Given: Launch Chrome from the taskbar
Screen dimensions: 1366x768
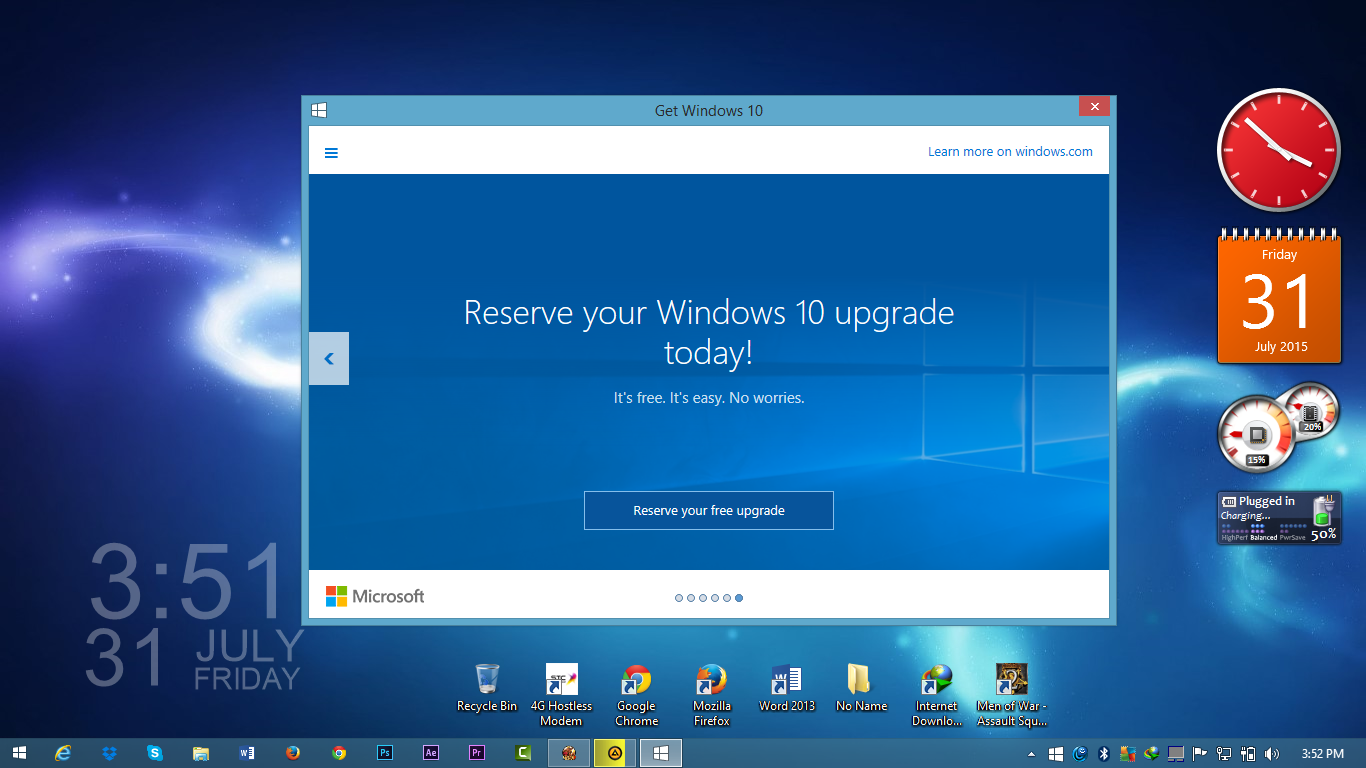Looking at the screenshot, I should tap(339, 753).
